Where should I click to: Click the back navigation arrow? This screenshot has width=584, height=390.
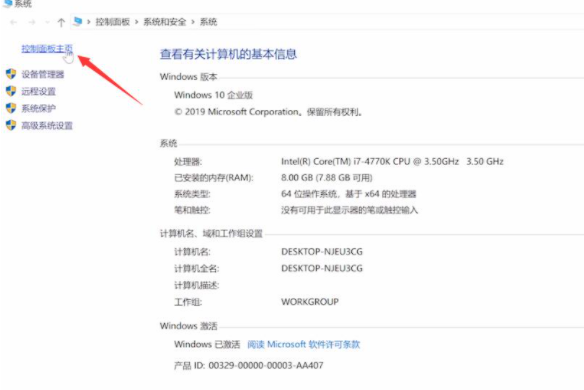tap(13, 22)
